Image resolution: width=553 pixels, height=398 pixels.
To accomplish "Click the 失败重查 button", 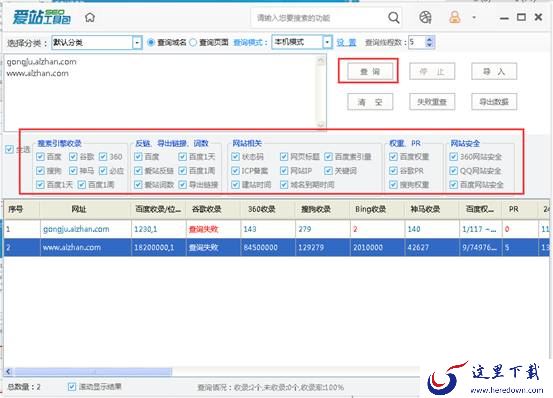I will point(432,102).
